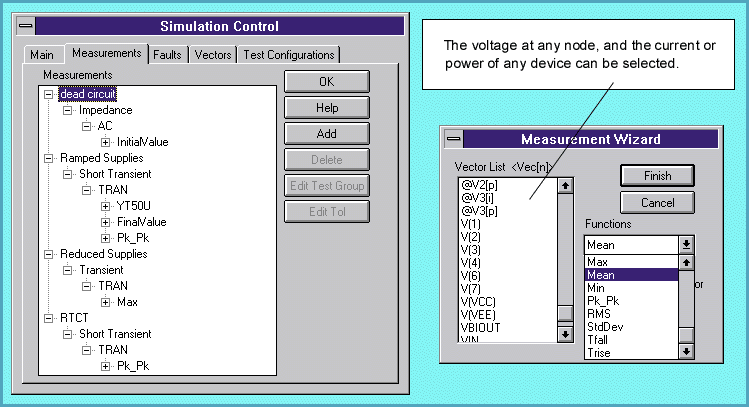Image resolution: width=749 pixels, height=407 pixels.
Task: Switch to the Faults tab
Action: [168, 54]
